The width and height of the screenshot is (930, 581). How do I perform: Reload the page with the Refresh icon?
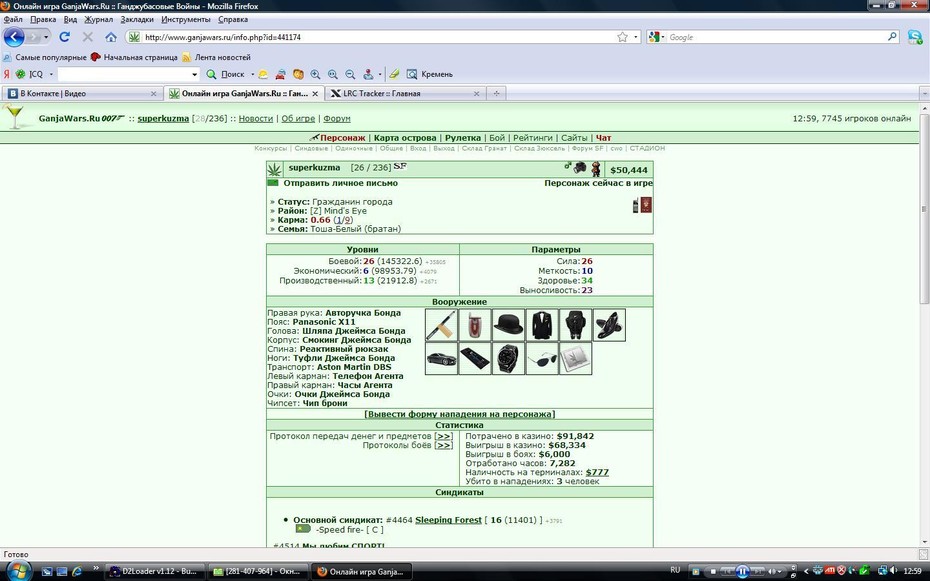pos(65,37)
